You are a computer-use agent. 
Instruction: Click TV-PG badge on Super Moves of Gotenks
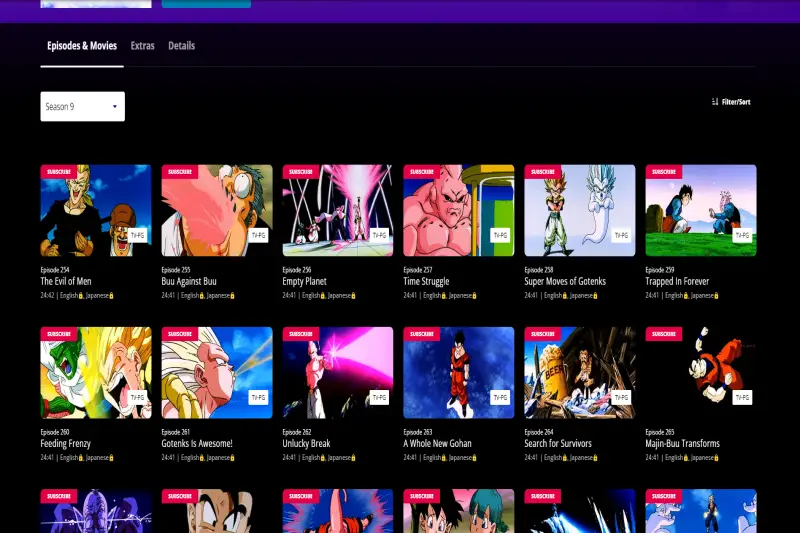(x=621, y=235)
